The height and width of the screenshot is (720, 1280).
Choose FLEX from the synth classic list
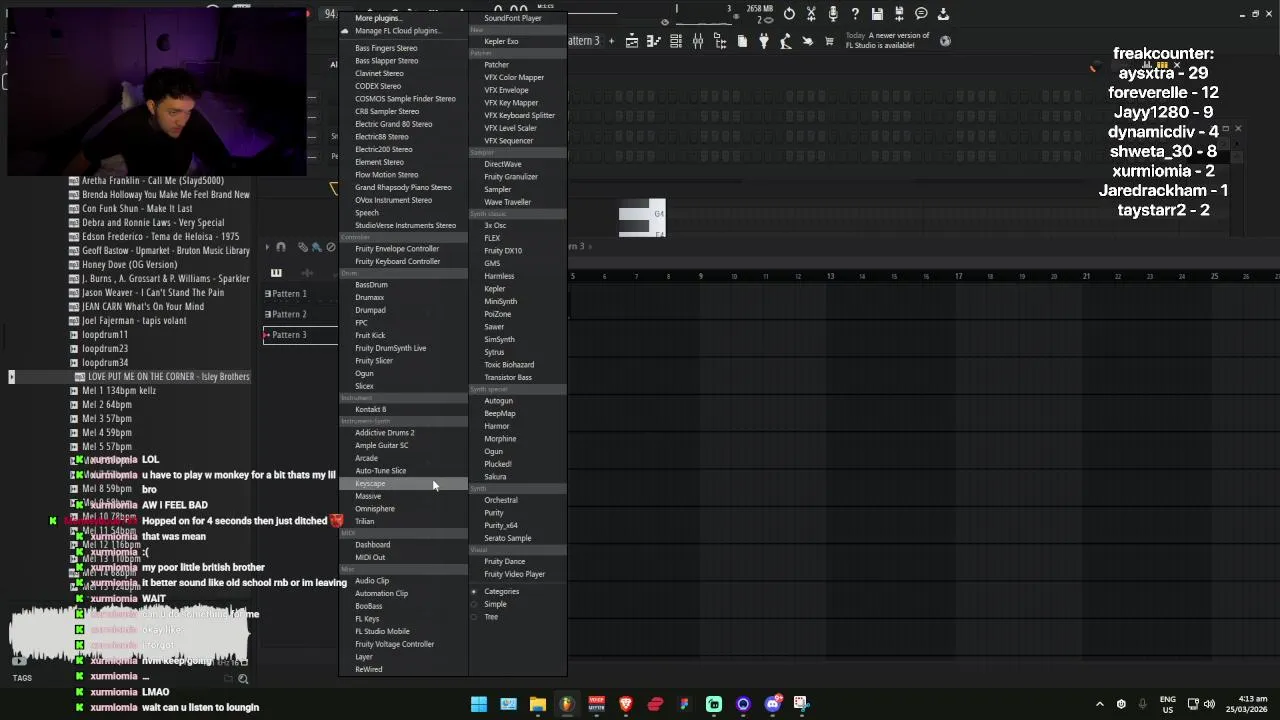pos(492,238)
